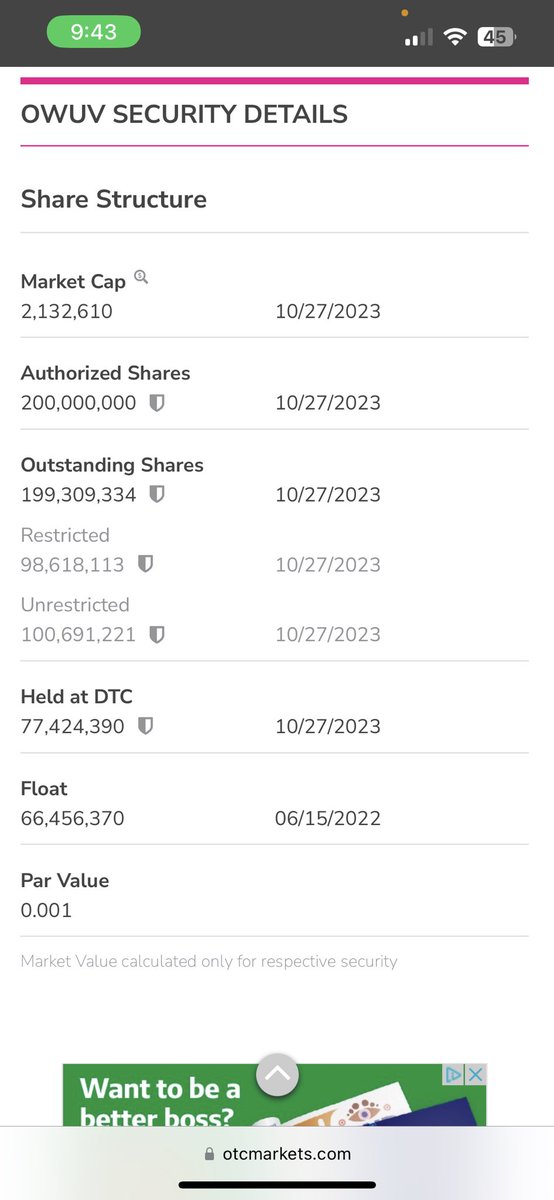Tap the shield icon next to Restricted shares
Viewport: 554px width, 1200px height.
pyautogui.click(x=145, y=565)
